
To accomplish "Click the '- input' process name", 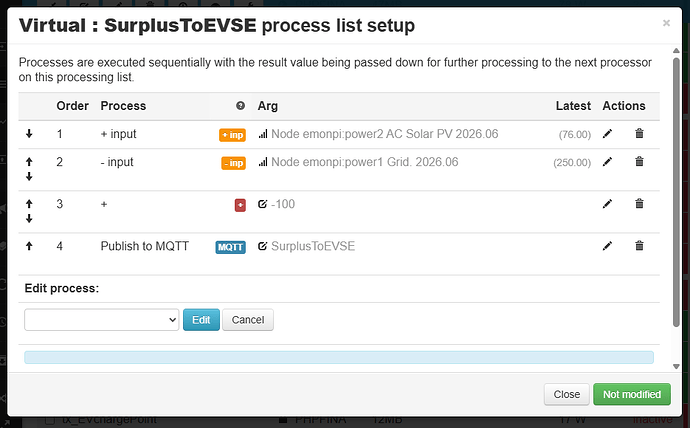I will pos(117,162).
